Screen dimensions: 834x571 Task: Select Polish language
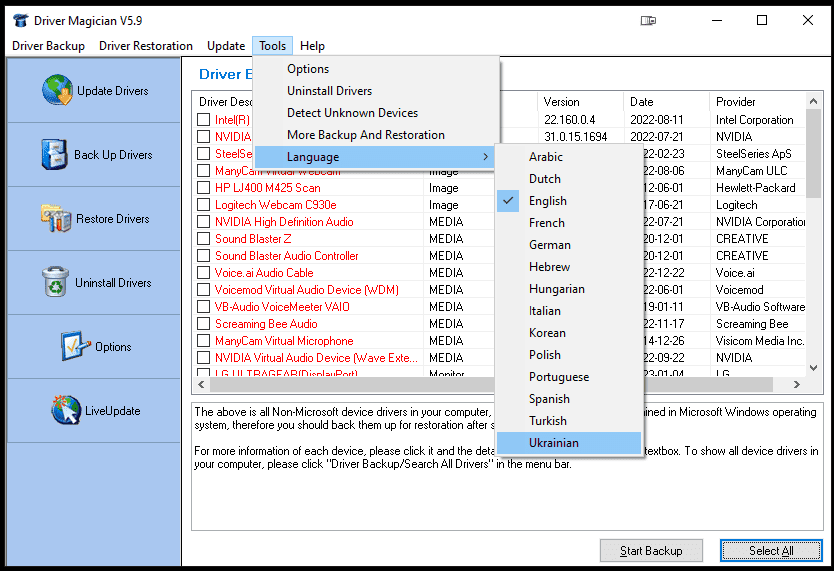point(569,355)
